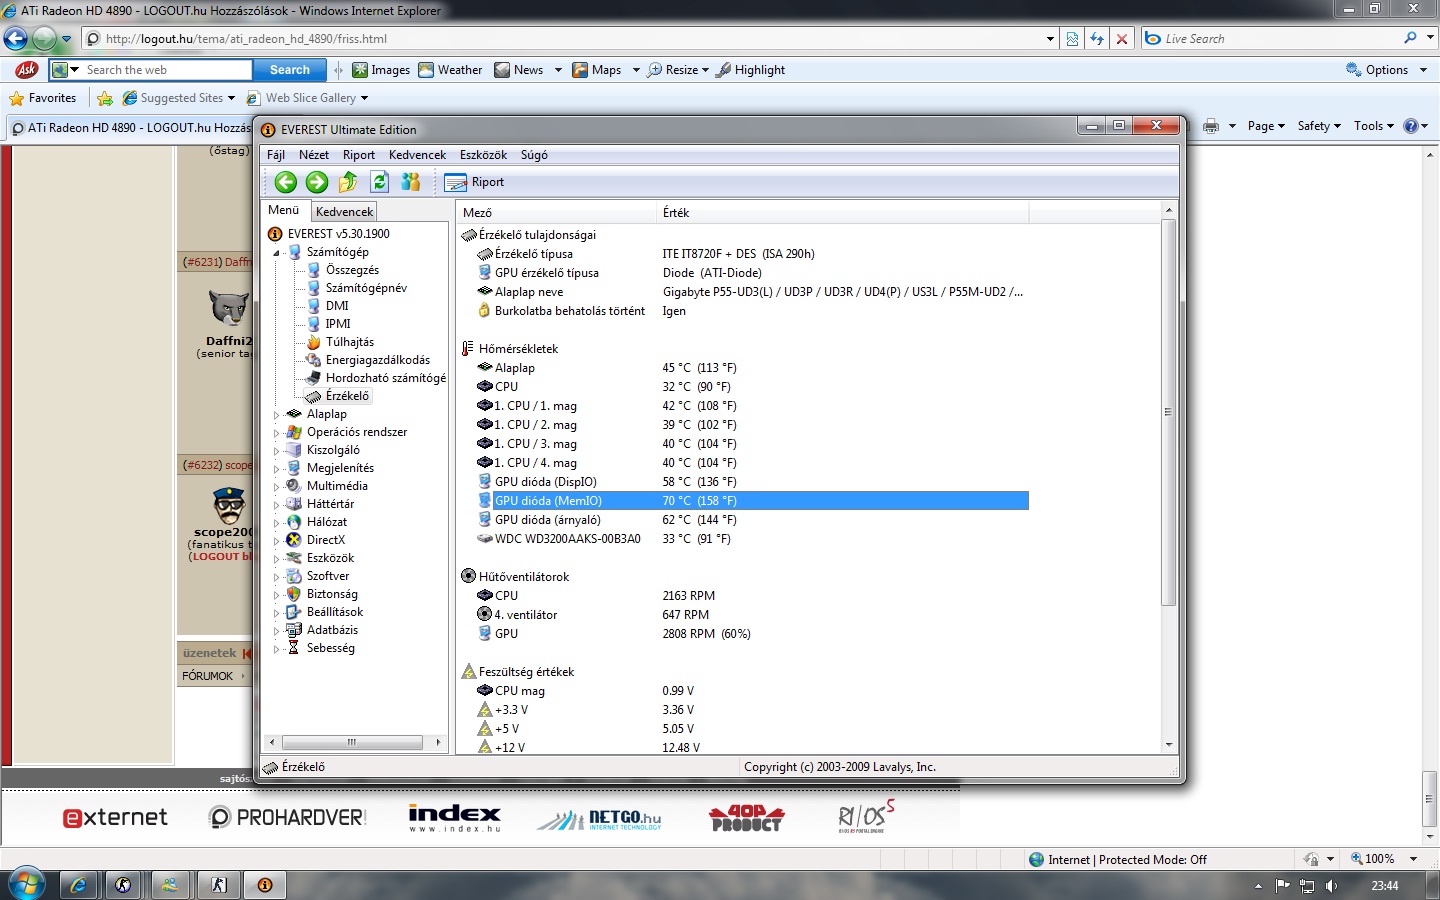Open the Riport menu in the menu bar
Screen dimensions: 1440x900
coord(359,155)
